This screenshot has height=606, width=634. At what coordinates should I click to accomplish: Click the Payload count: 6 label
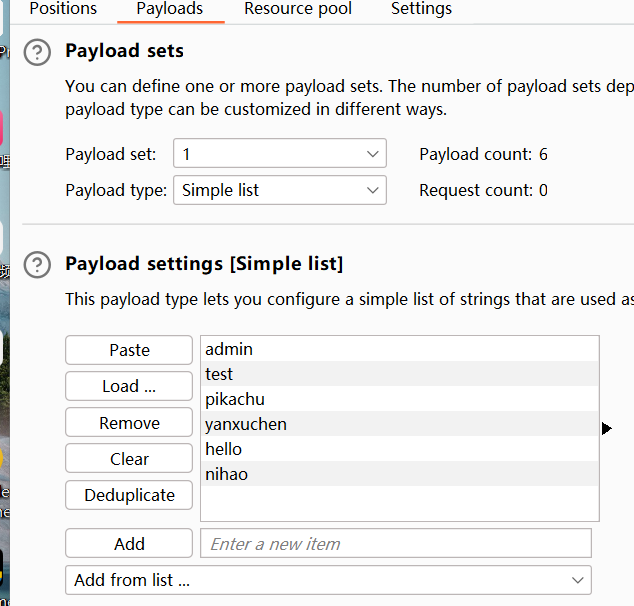point(483,154)
